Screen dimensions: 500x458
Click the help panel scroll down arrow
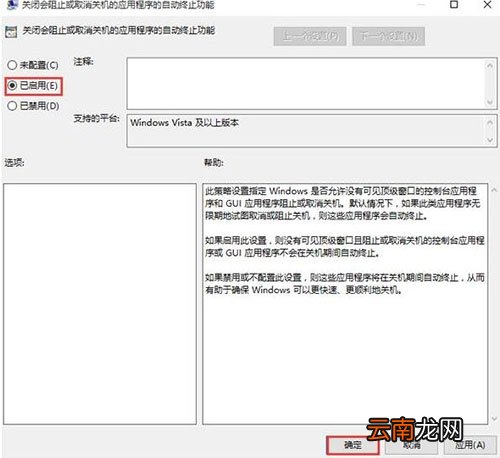click(x=494, y=418)
